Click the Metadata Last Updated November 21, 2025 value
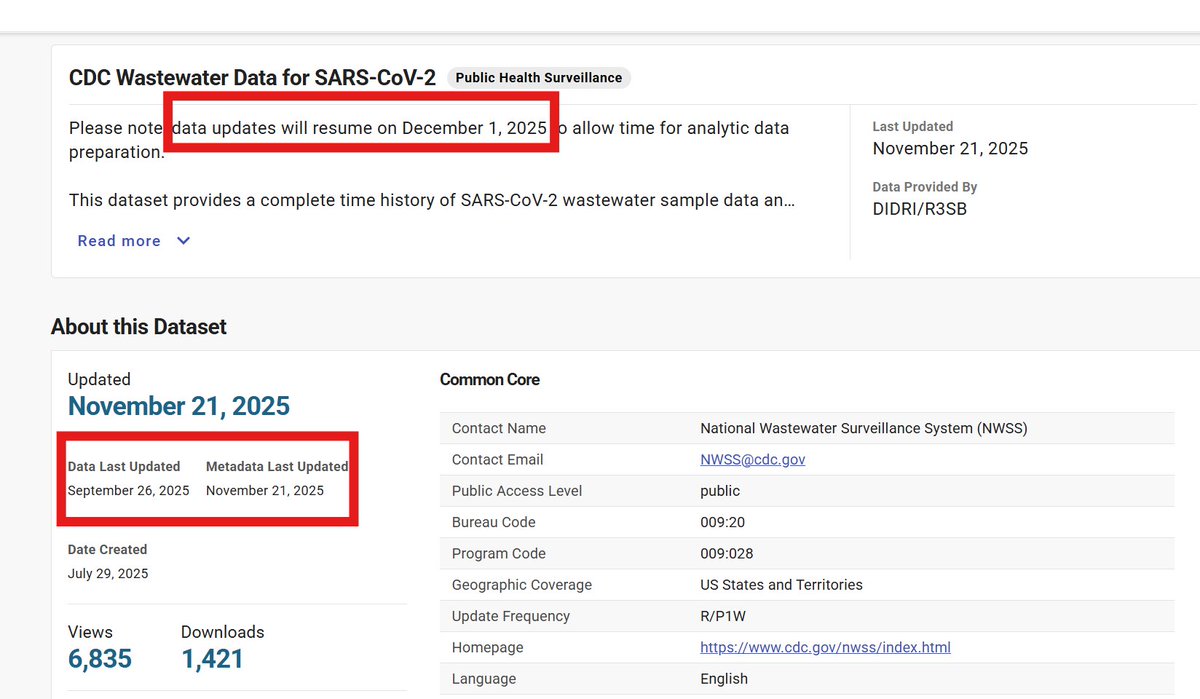The width and height of the screenshot is (1200, 699). [265, 491]
